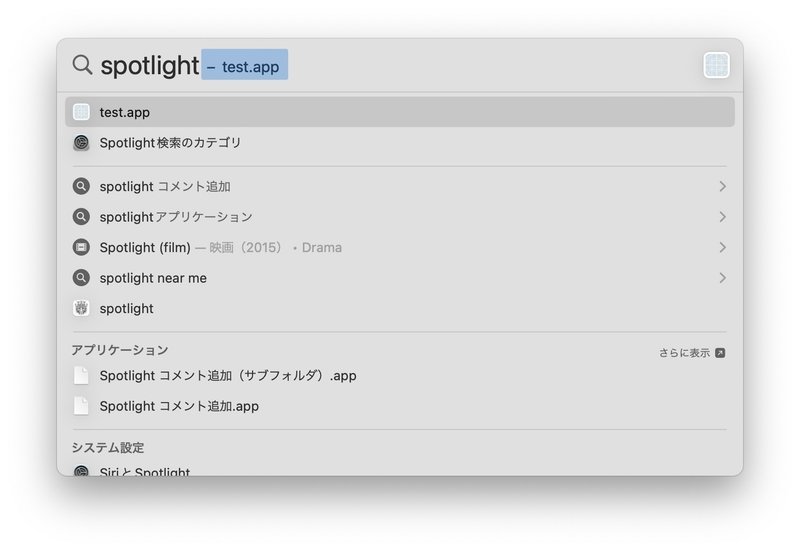
Task: Click search icon beside spotlight near me
Action: pyautogui.click(x=81, y=278)
